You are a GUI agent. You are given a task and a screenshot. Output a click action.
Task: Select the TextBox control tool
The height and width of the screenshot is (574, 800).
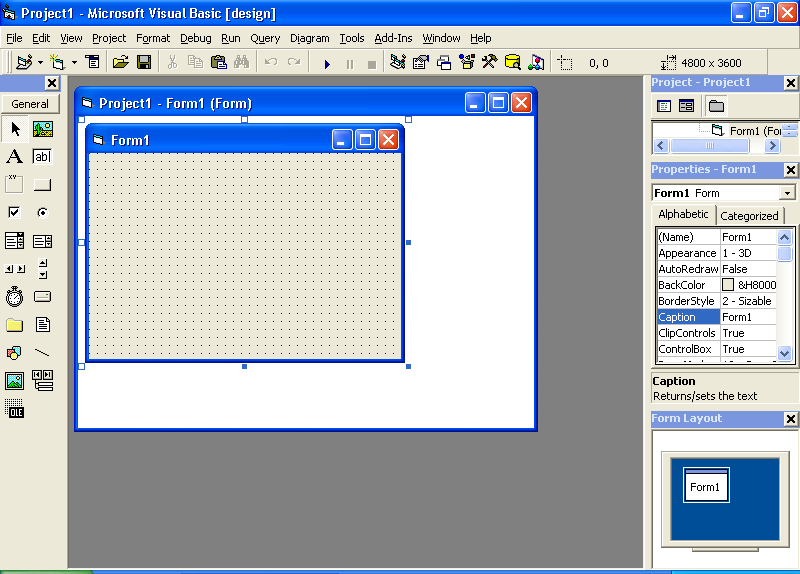[x=43, y=156]
